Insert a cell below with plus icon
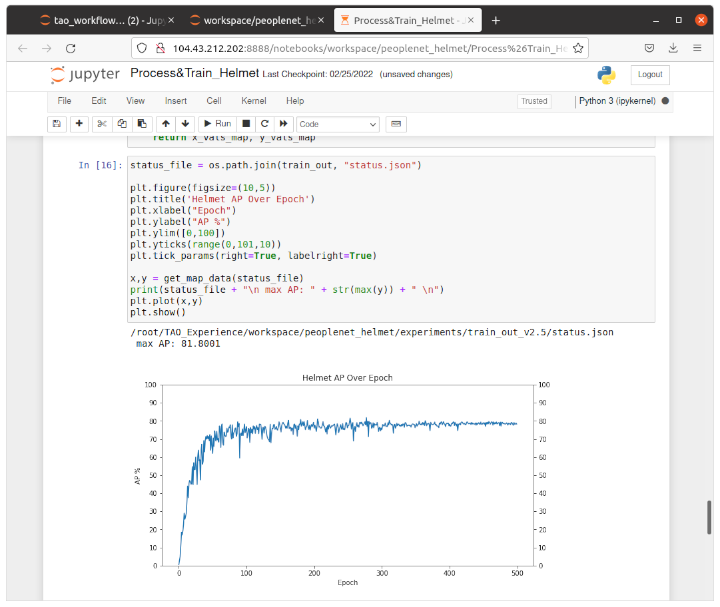This screenshot has width=720, height=607. 79,124
